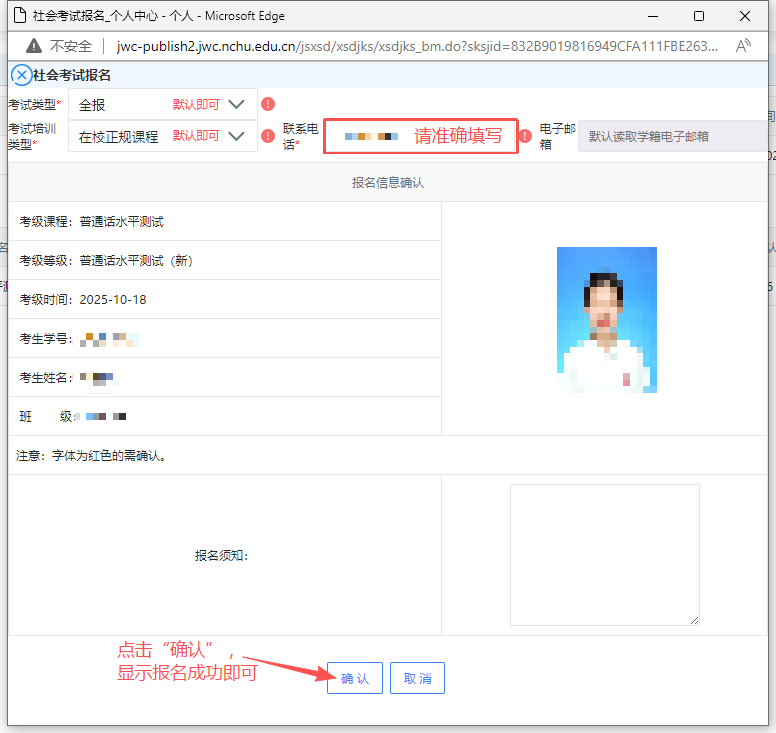
Task: Maximize the Microsoft Edge window
Action: (x=699, y=16)
